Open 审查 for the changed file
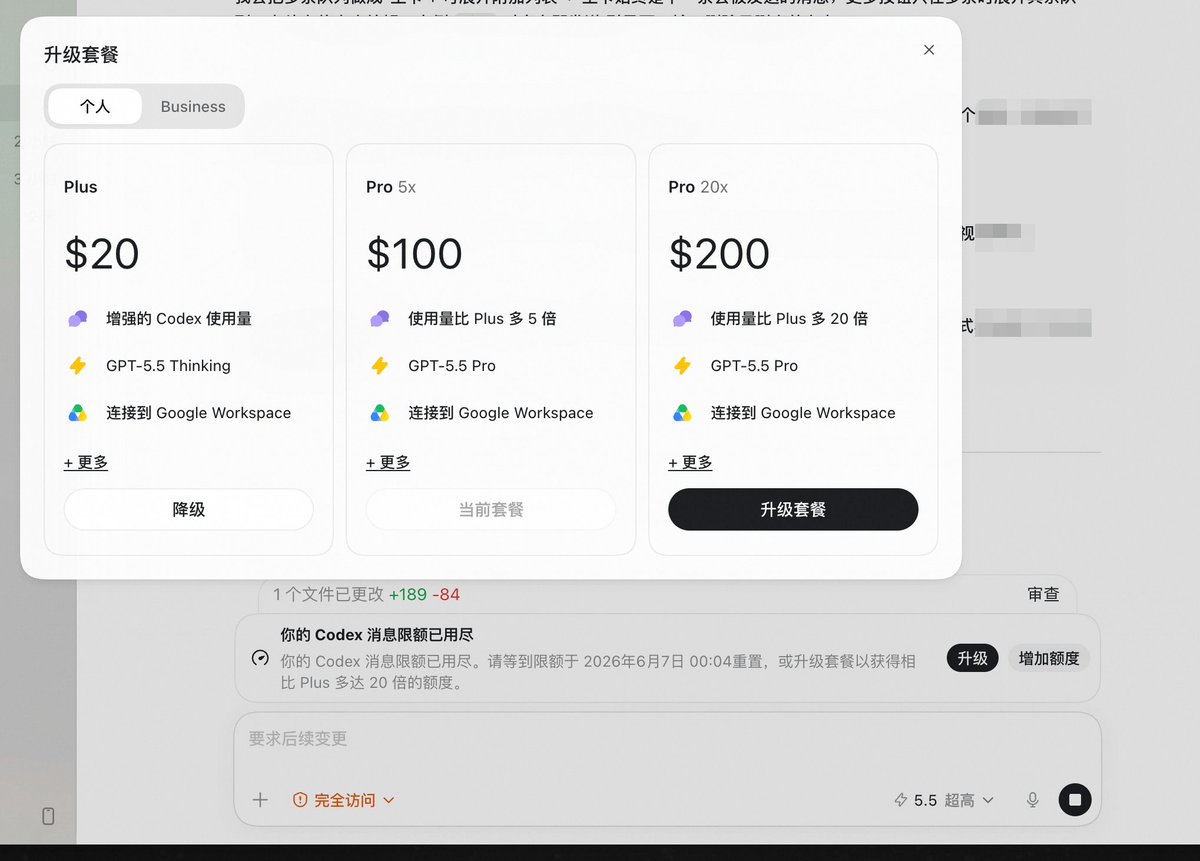 pos(1043,594)
